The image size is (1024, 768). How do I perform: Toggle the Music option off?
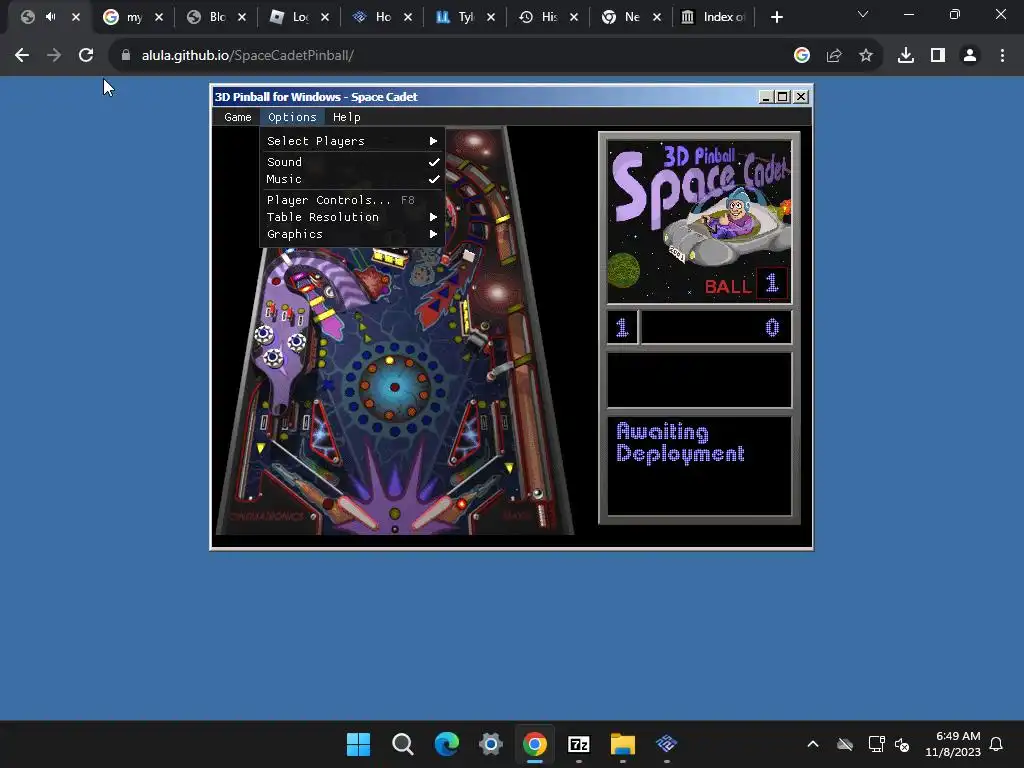point(352,179)
